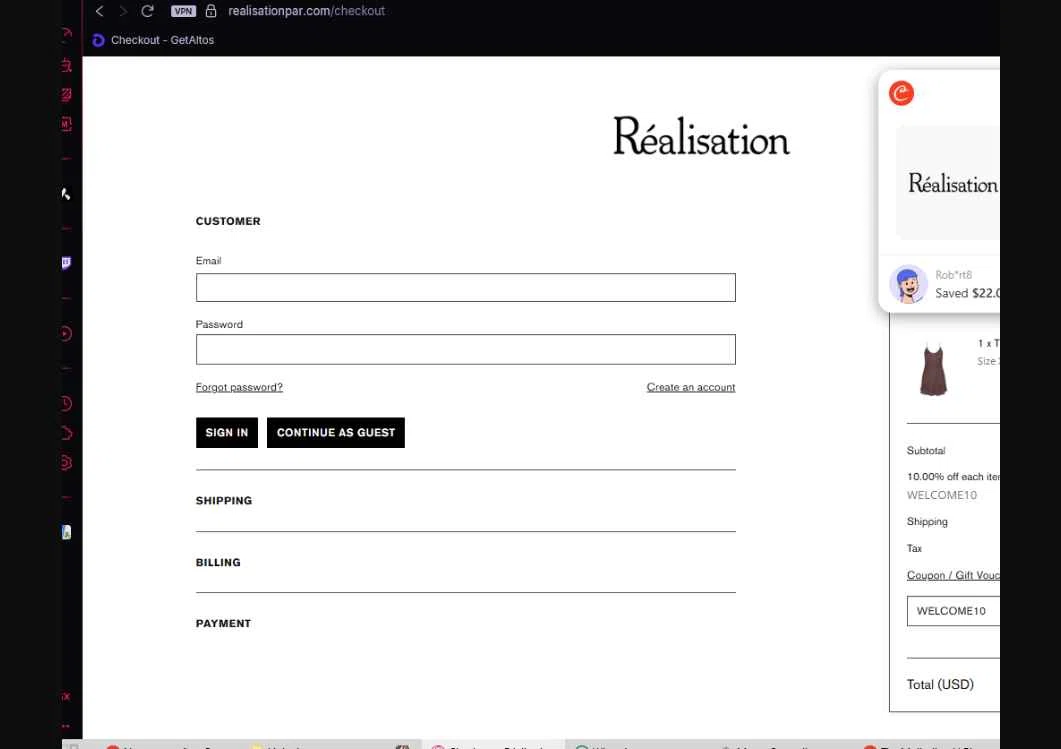Click the red coupon extension logo
The height and width of the screenshot is (749, 1061).
tap(901, 93)
